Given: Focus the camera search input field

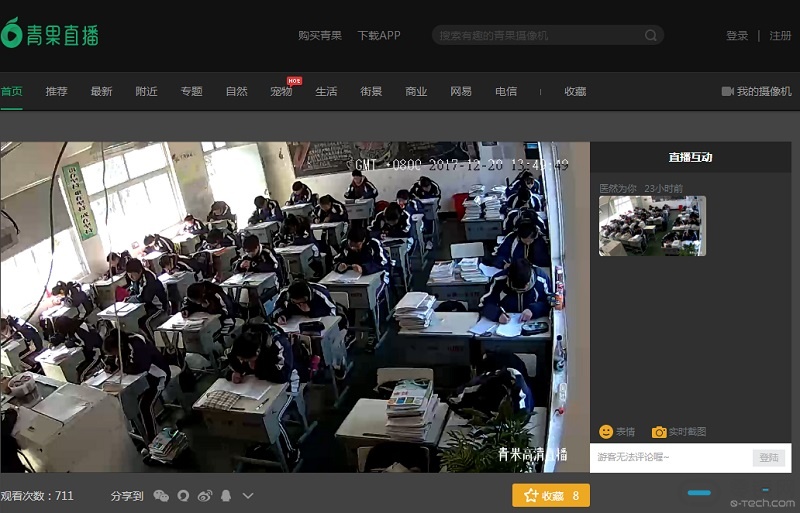Looking at the screenshot, I should pos(540,35).
